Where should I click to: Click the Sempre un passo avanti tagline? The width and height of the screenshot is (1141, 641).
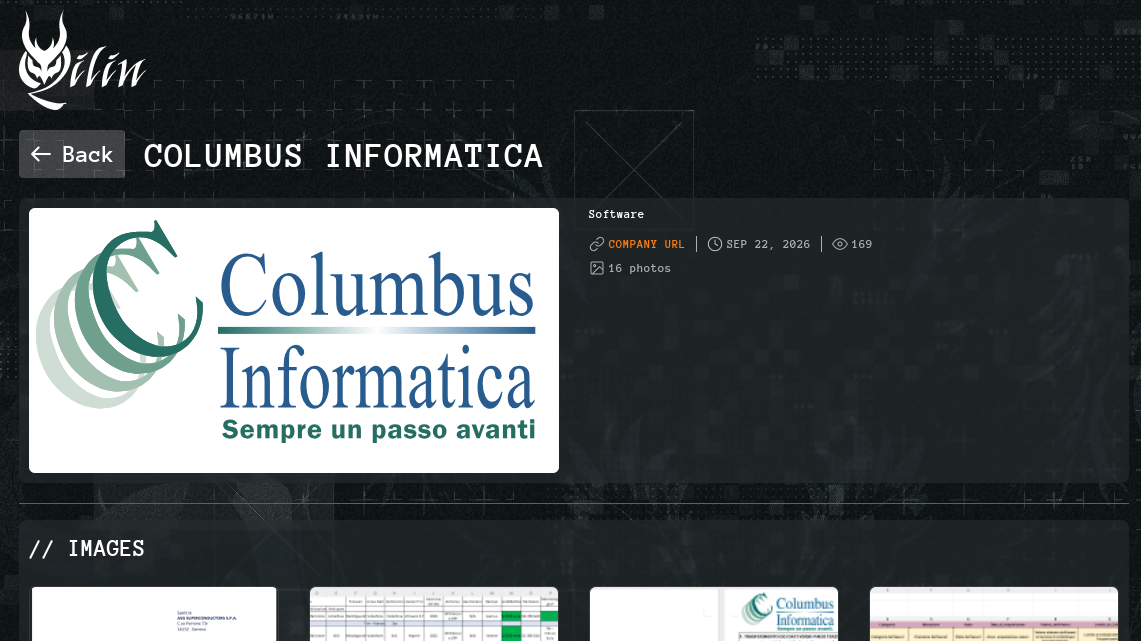[378, 429]
